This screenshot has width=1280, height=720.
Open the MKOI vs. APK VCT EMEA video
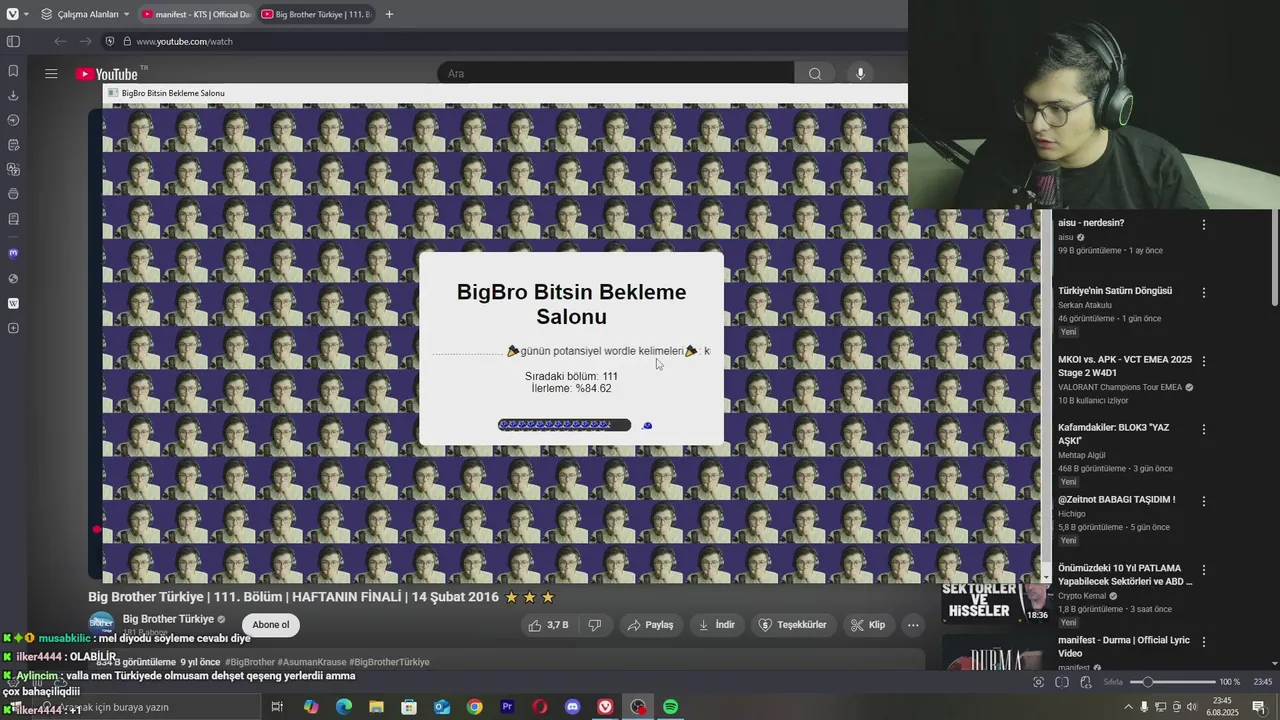click(1125, 365)
